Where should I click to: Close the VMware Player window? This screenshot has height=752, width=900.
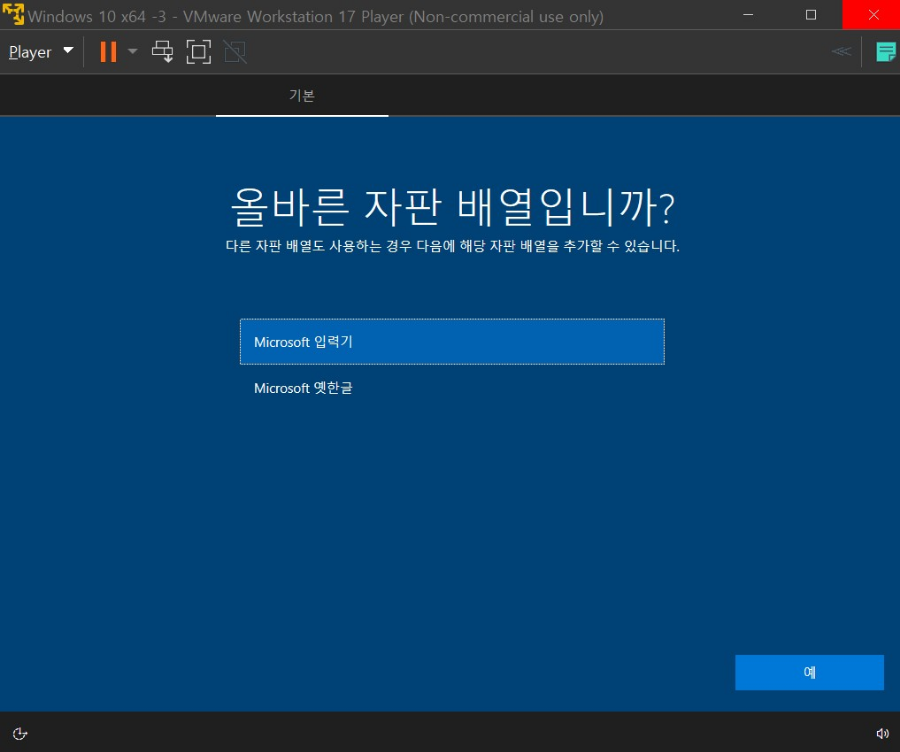tap(873, 14)
